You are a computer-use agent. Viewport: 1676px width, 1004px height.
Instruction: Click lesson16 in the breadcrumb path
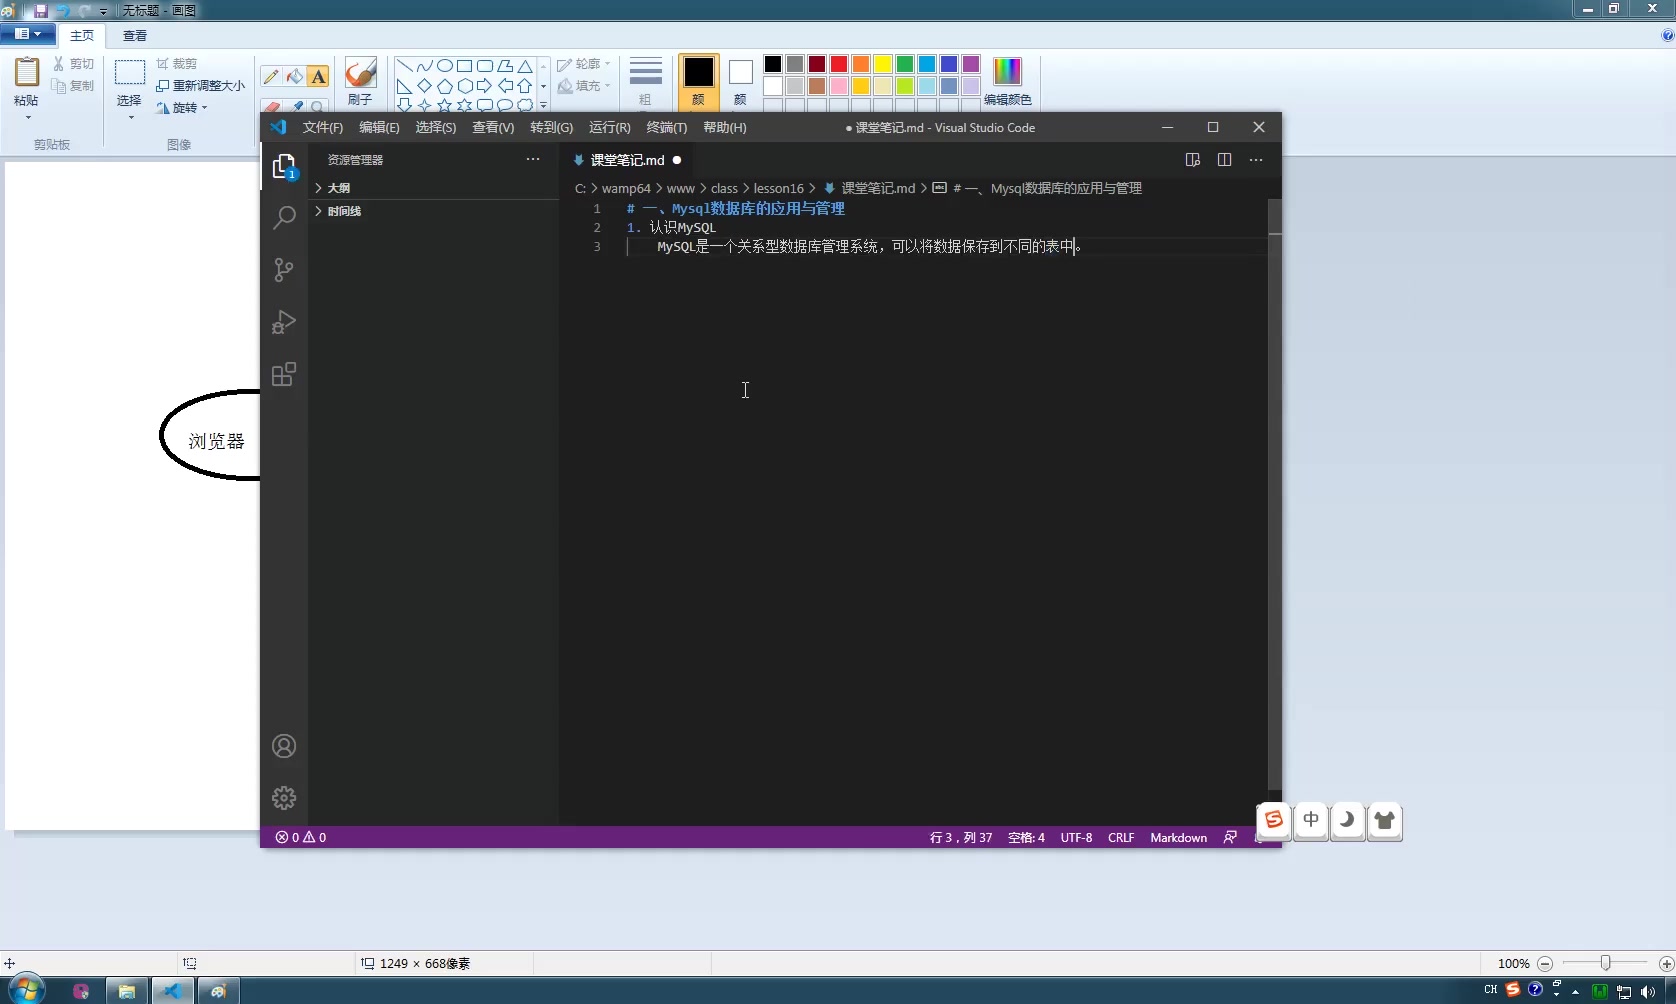[x=778, y=188]
